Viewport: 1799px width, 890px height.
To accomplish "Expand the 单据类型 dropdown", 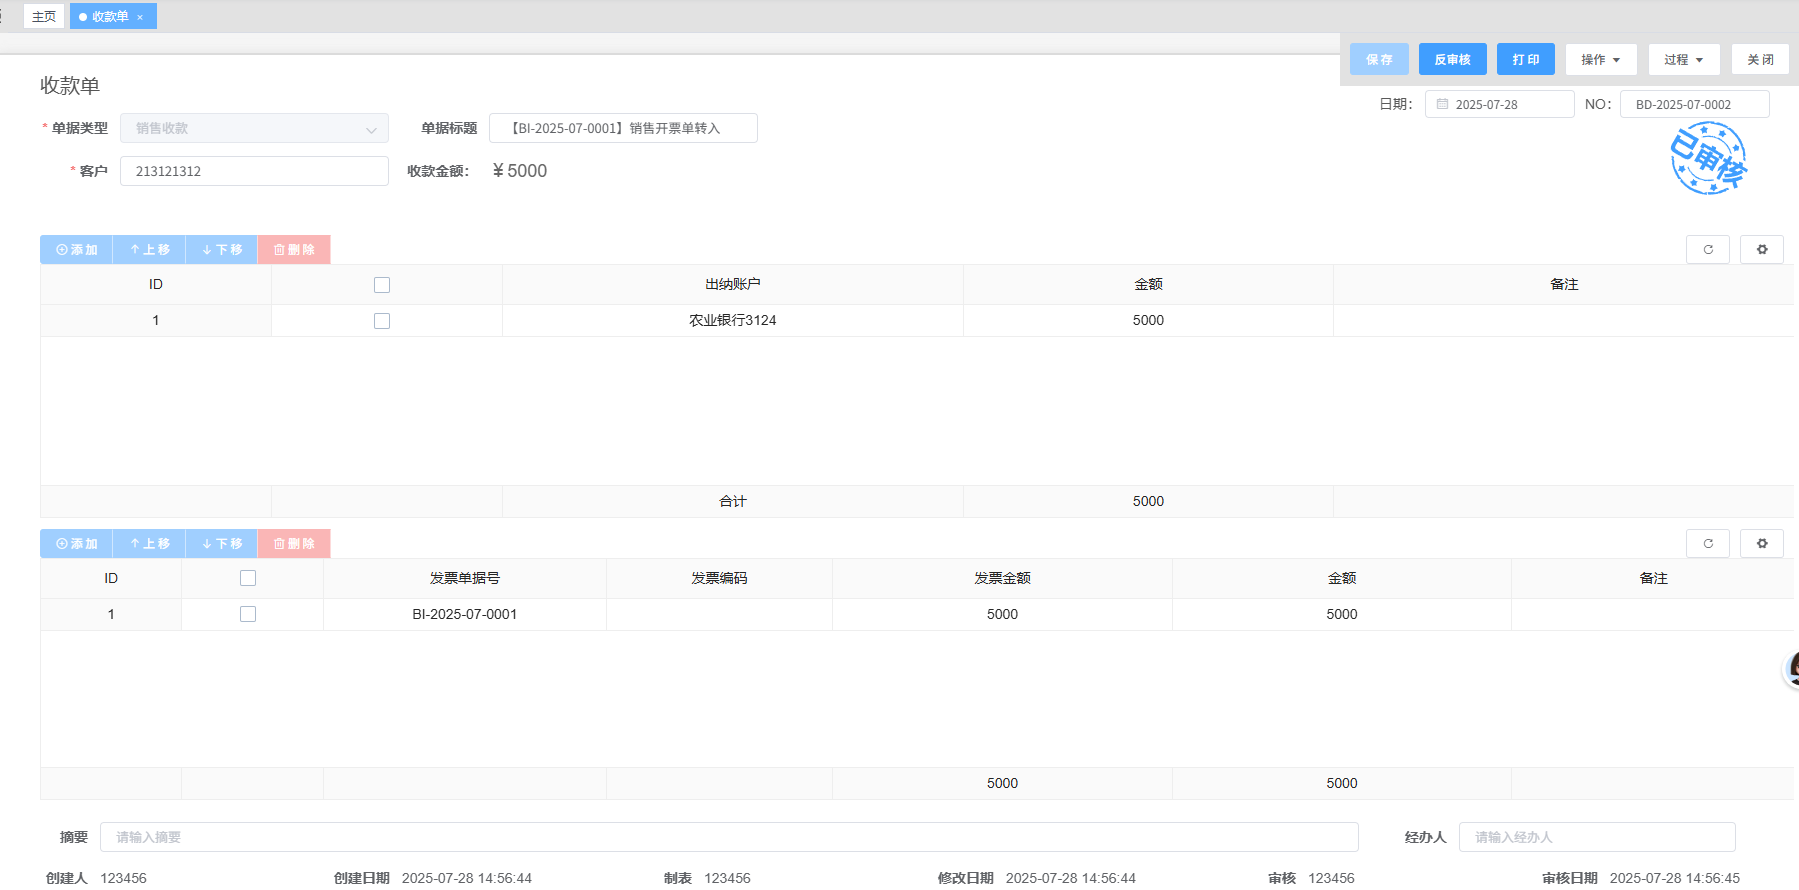I will pos(254,129).
